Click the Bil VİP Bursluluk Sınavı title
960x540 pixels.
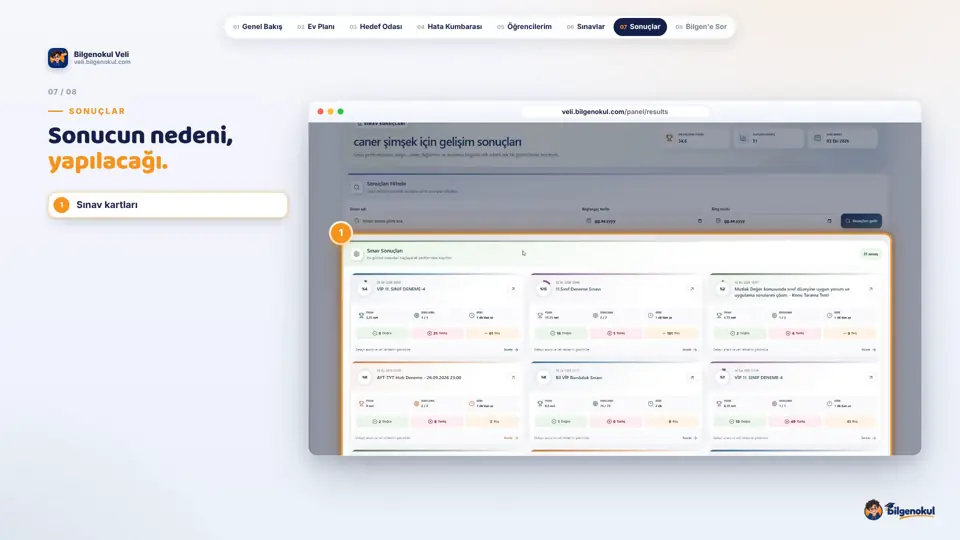point(579,378)
